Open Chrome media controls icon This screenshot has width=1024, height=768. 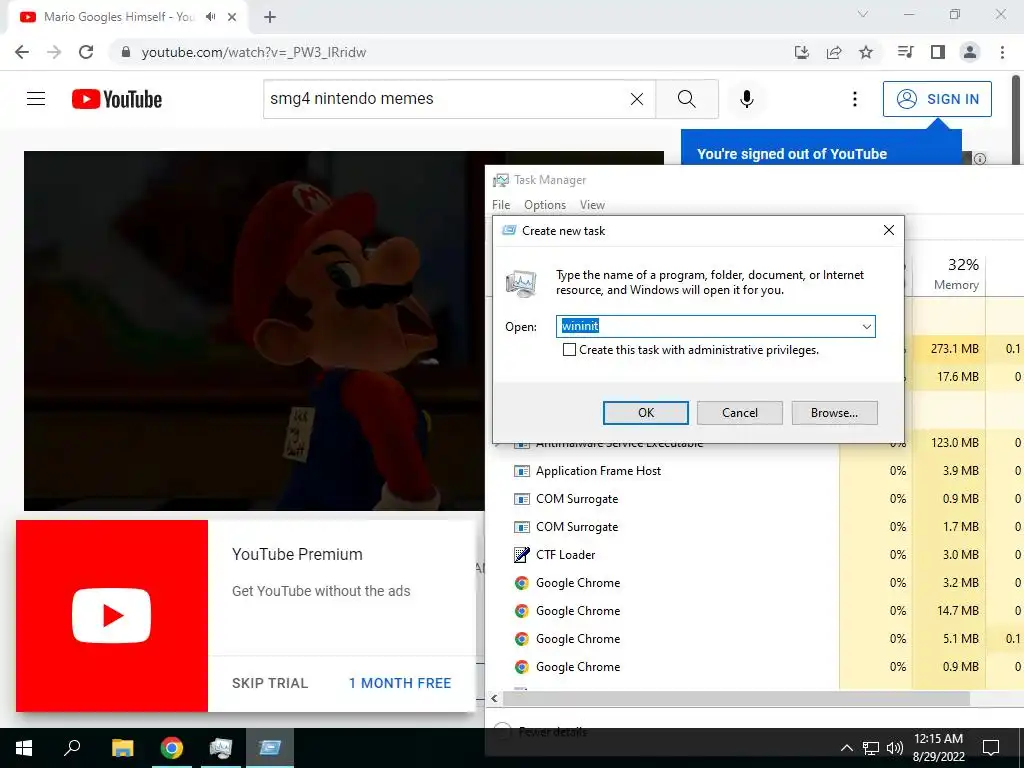click(905, 52)
